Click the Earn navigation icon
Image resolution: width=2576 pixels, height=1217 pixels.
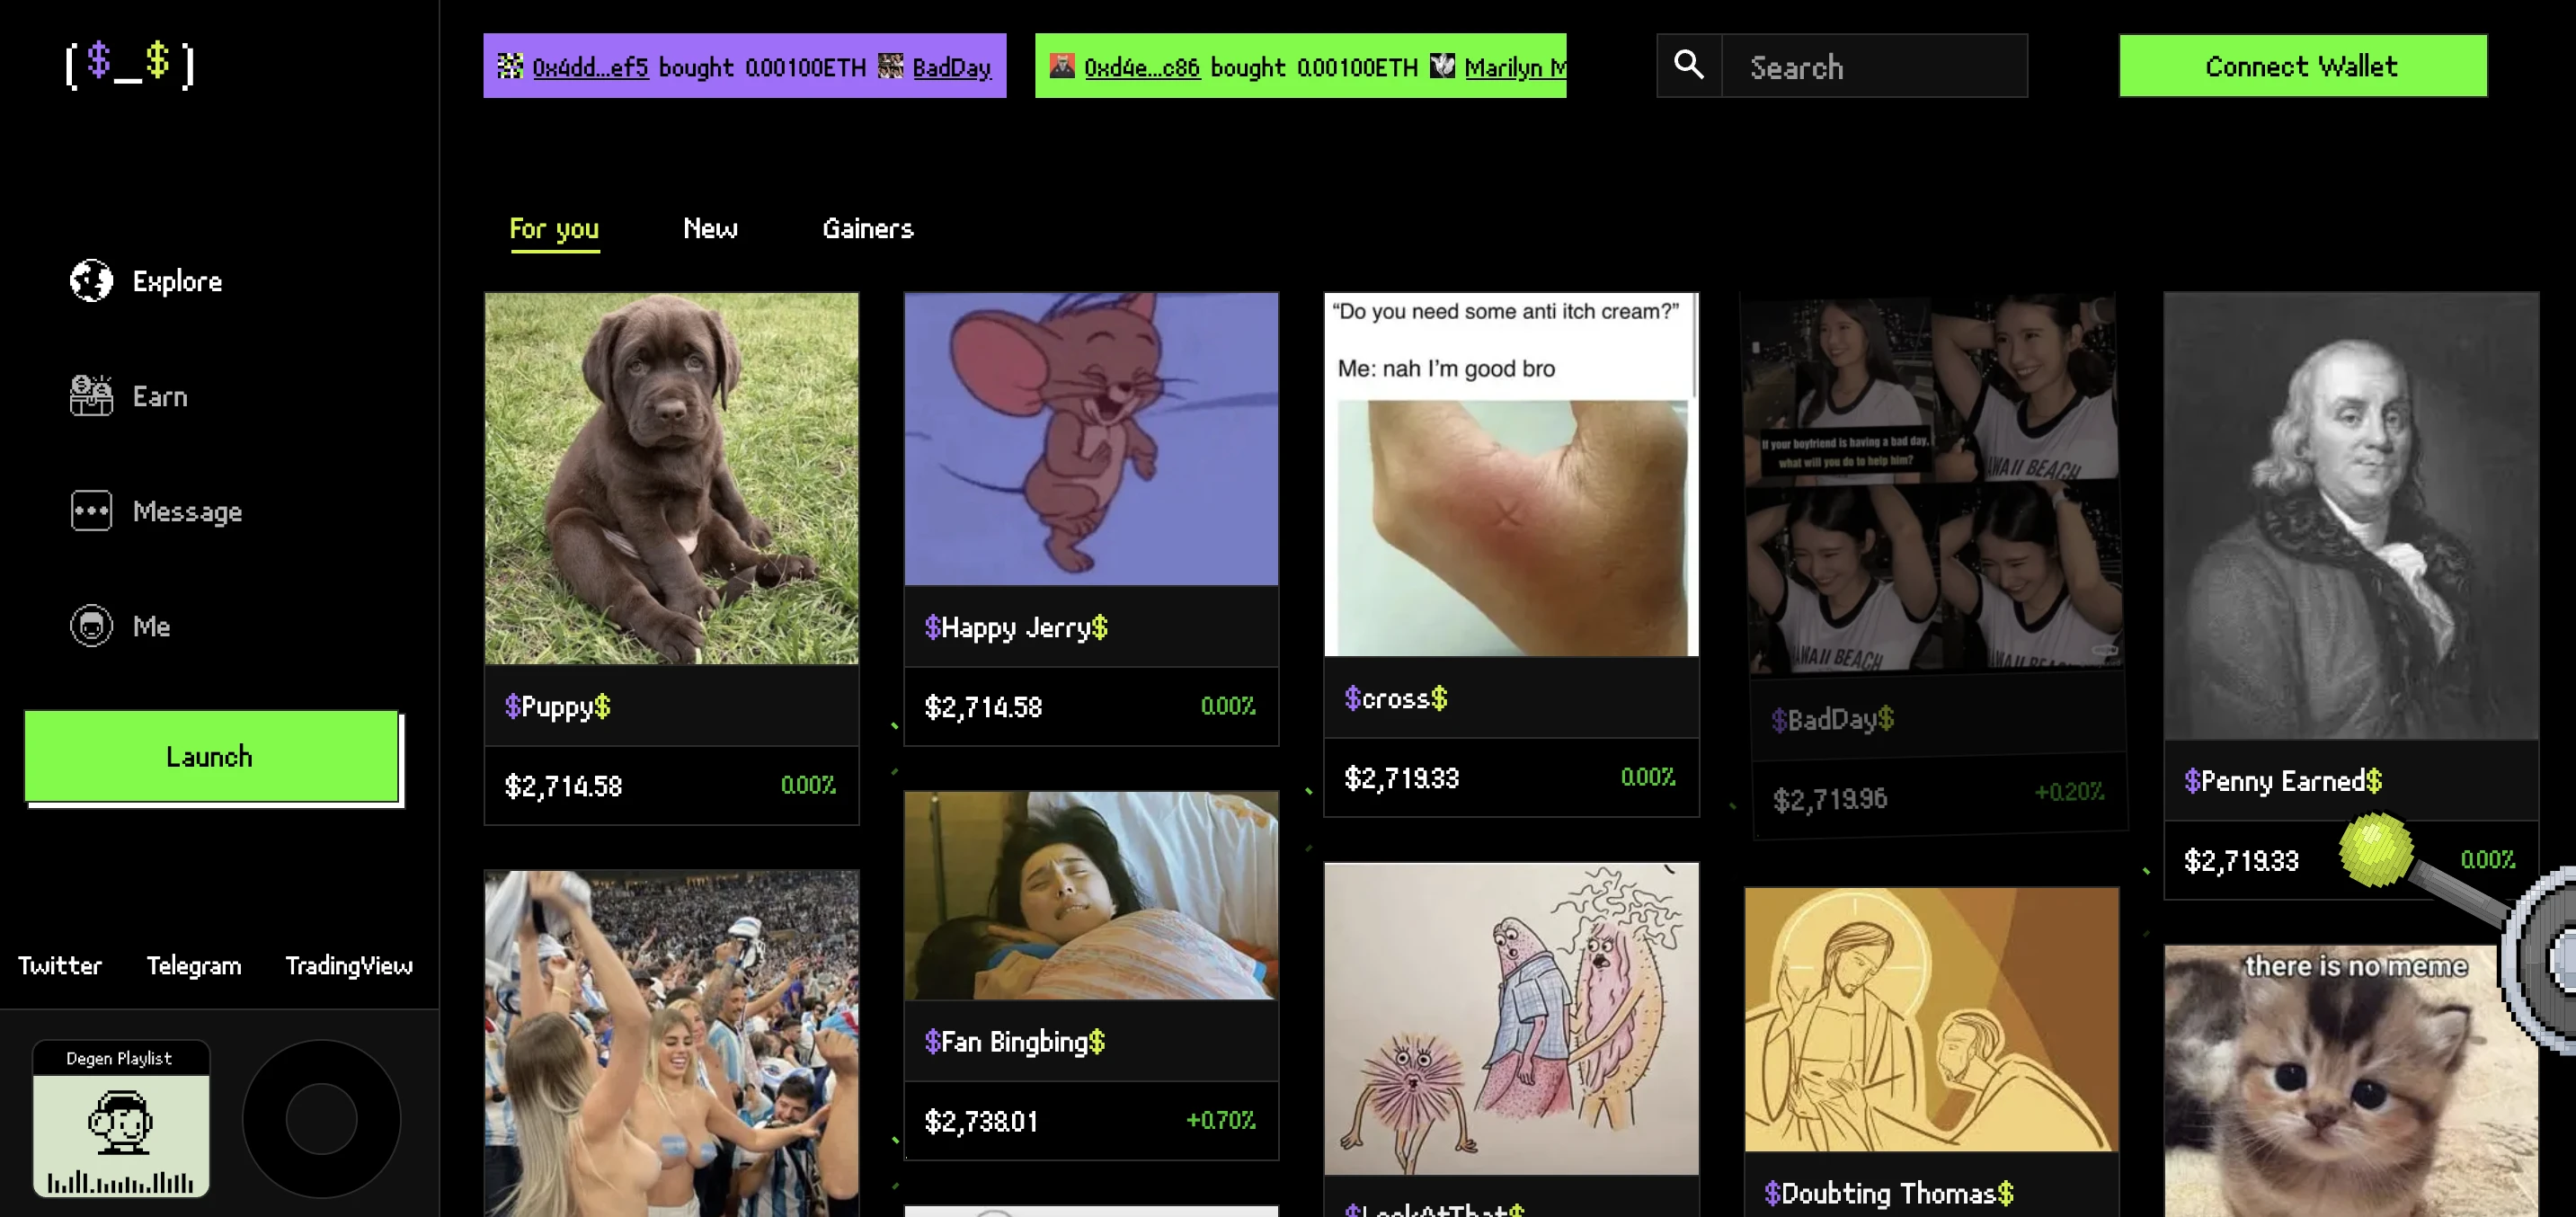(89, 395)
